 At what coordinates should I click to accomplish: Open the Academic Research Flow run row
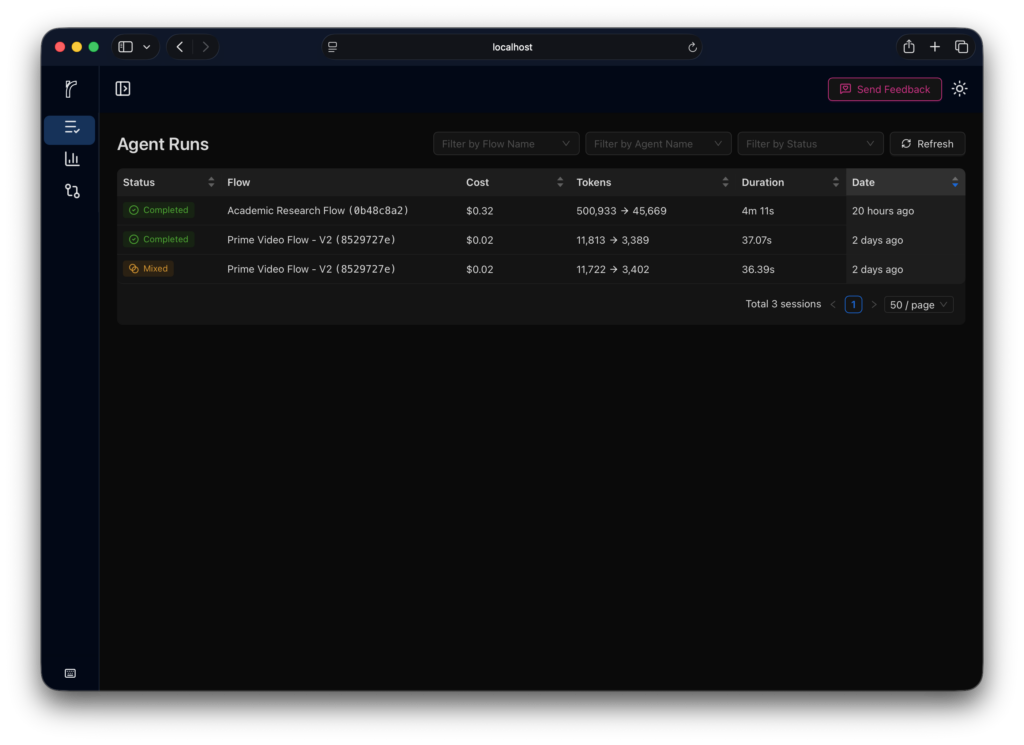(x=318, y=211)
